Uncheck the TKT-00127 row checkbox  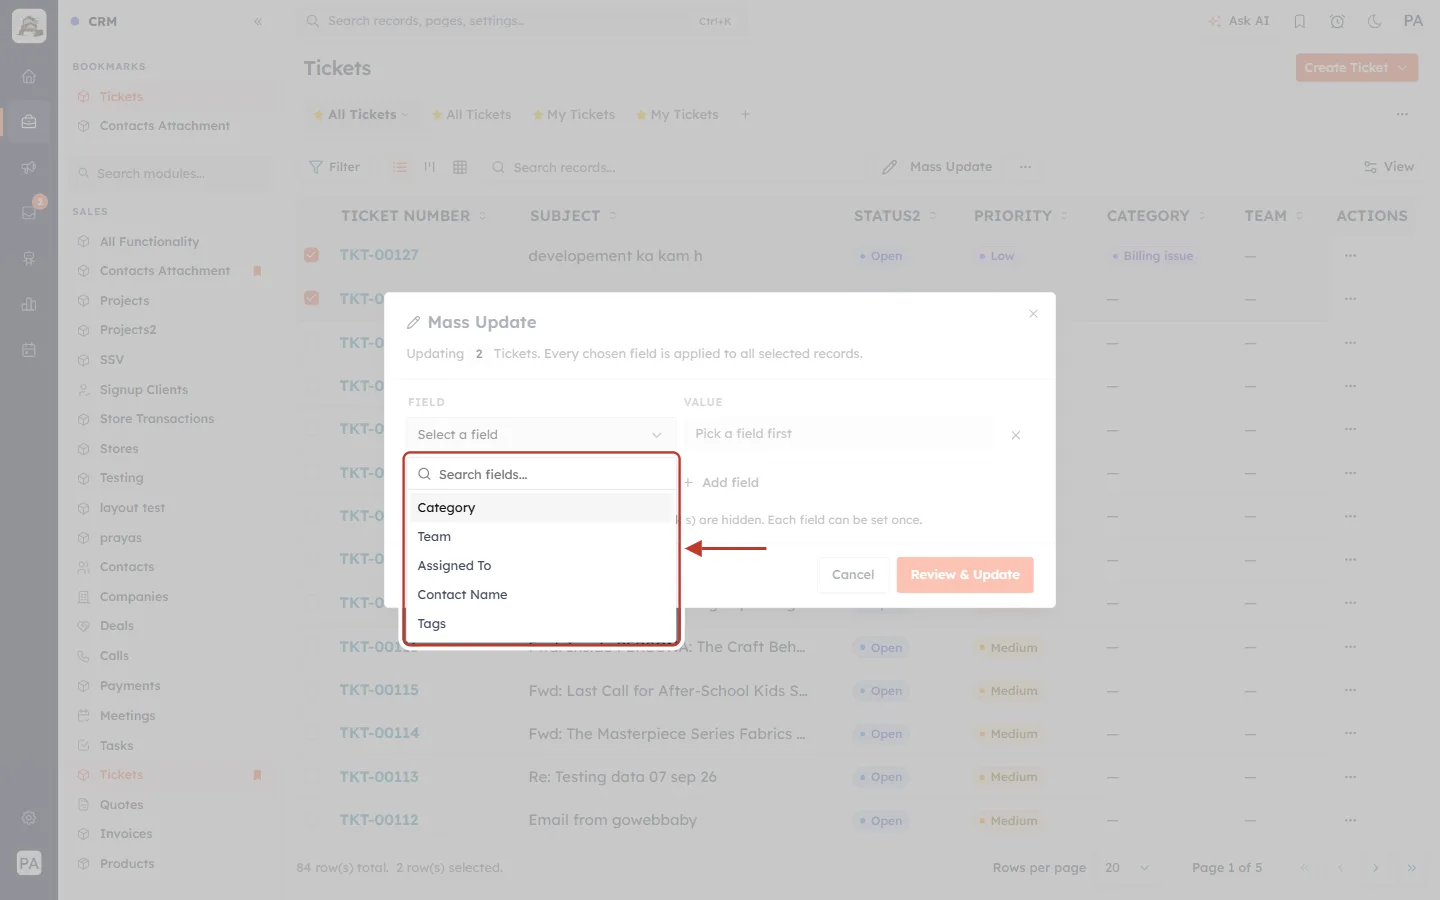click(x=312, y=255)
